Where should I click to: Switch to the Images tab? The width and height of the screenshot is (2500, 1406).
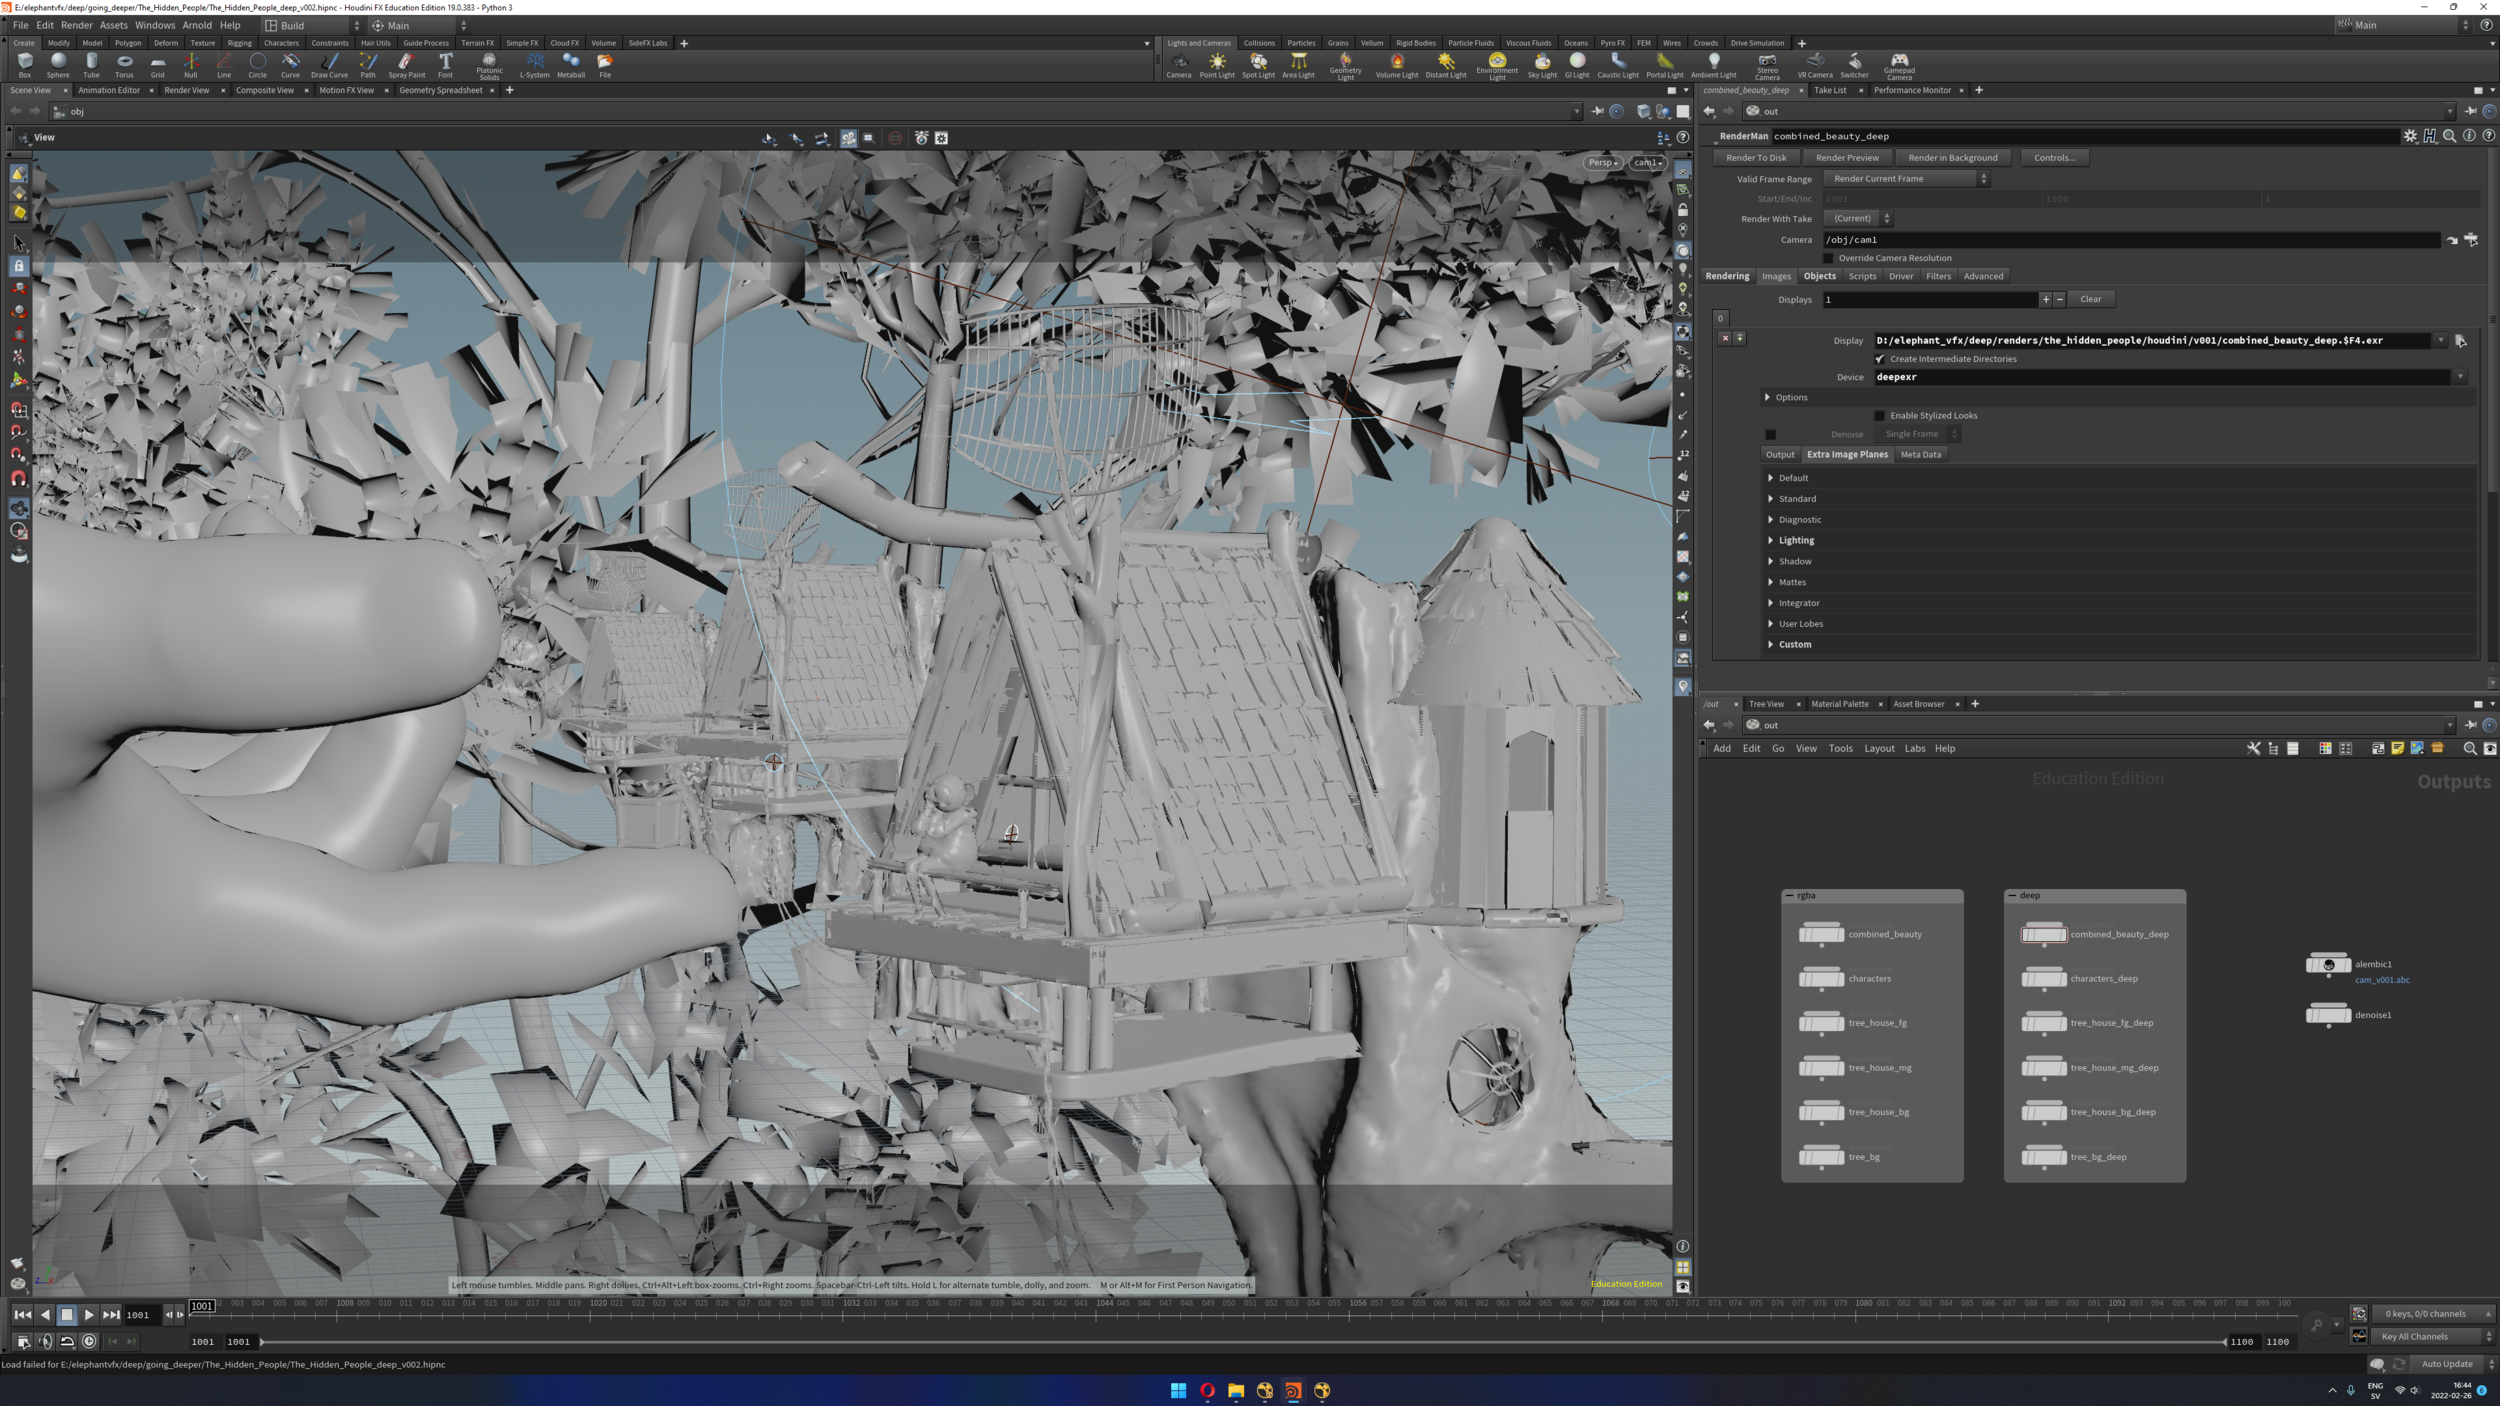coord(1776,277)
